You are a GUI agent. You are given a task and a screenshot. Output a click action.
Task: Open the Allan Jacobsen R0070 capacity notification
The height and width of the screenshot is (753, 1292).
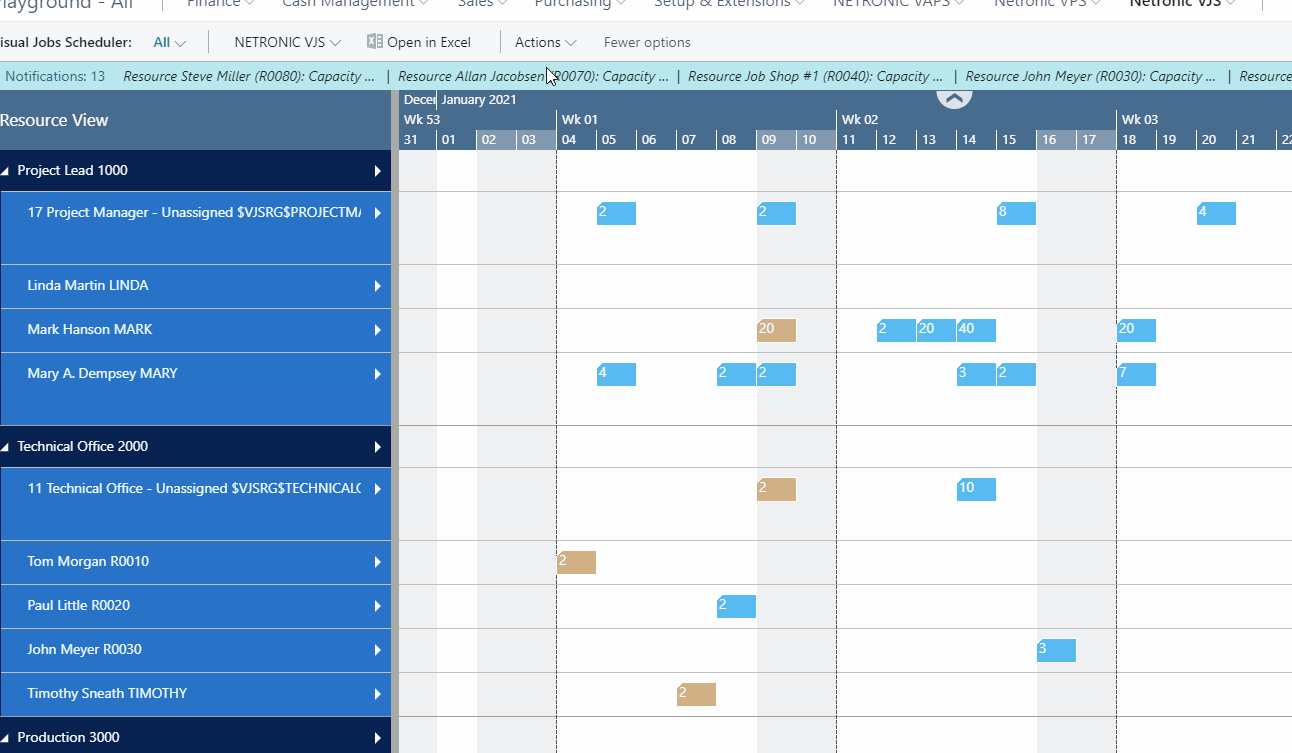(533, 76)
